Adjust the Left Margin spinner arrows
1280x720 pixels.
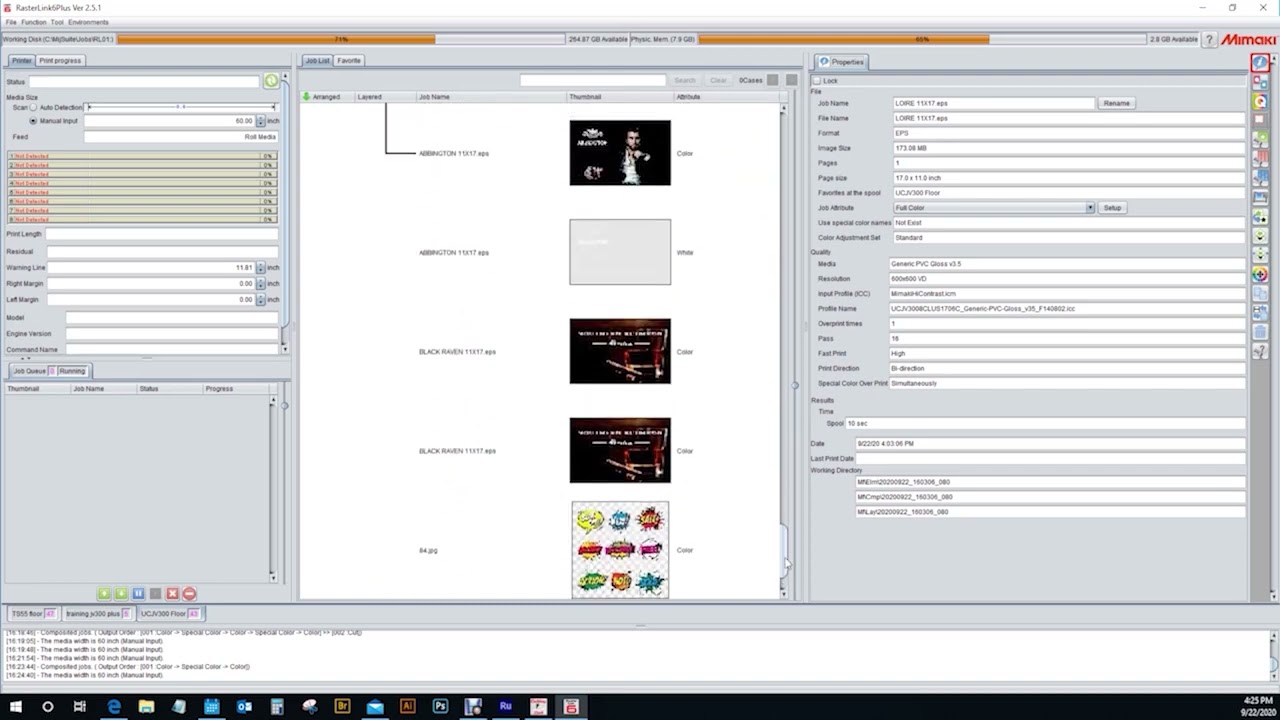click(x=260, y=300)
